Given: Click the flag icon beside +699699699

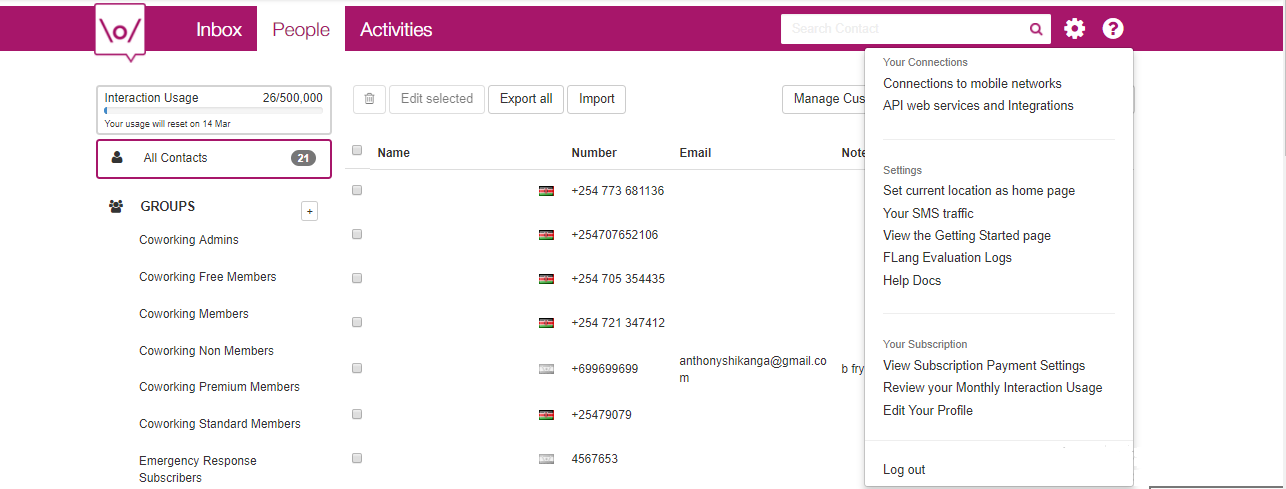Looking at the screenshot, I should [x=546, y=369].
